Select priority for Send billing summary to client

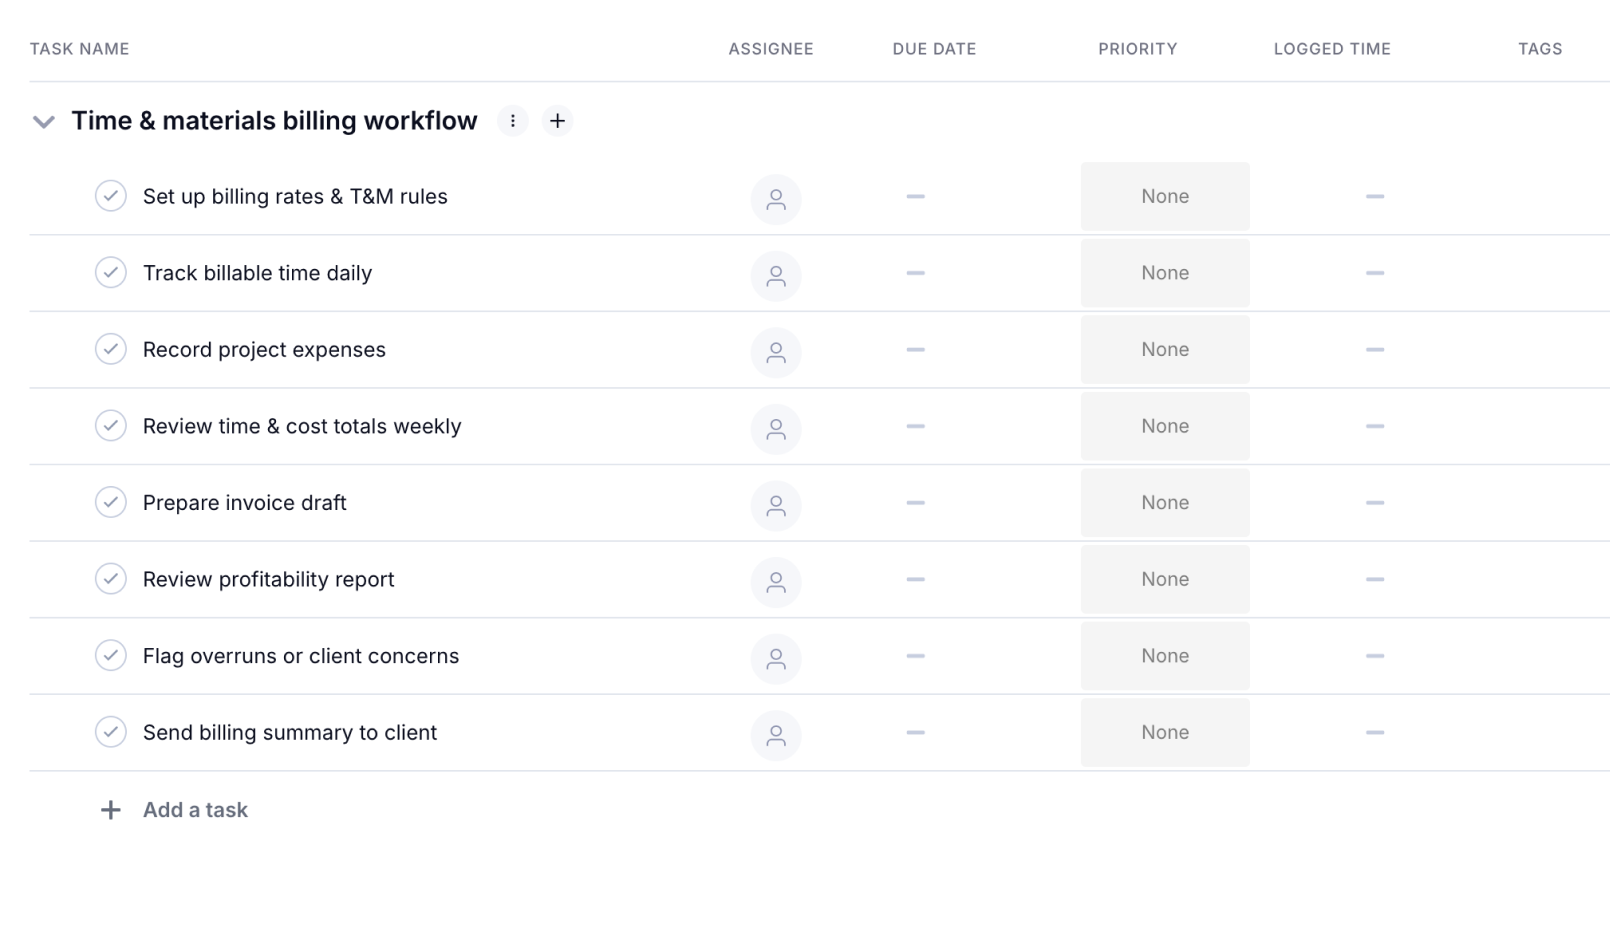[x=1164, y=732]
